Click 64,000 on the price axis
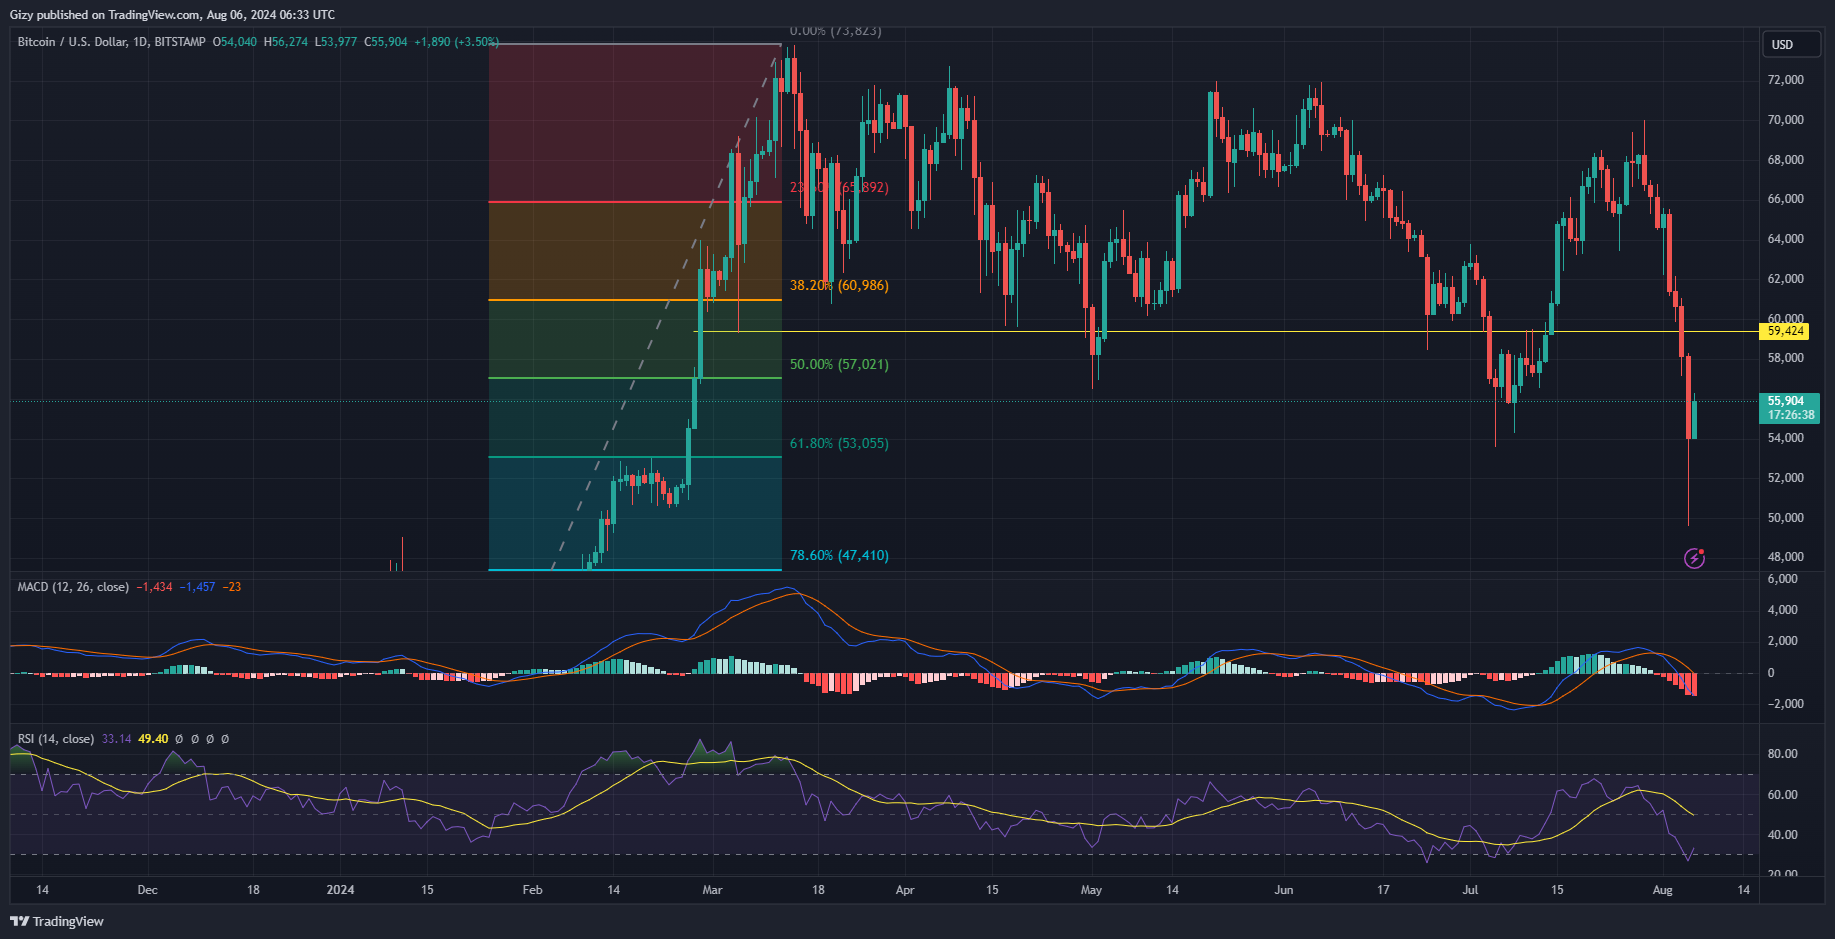1835x939 pixels. point(1786,239)
